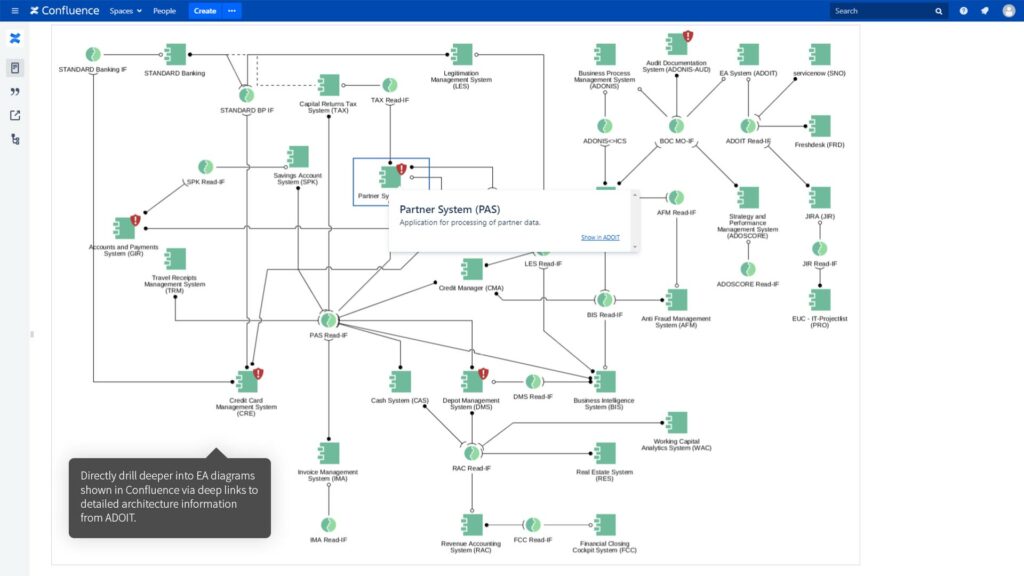Select the Partner System (PAS) component icon

click(389, 177)
